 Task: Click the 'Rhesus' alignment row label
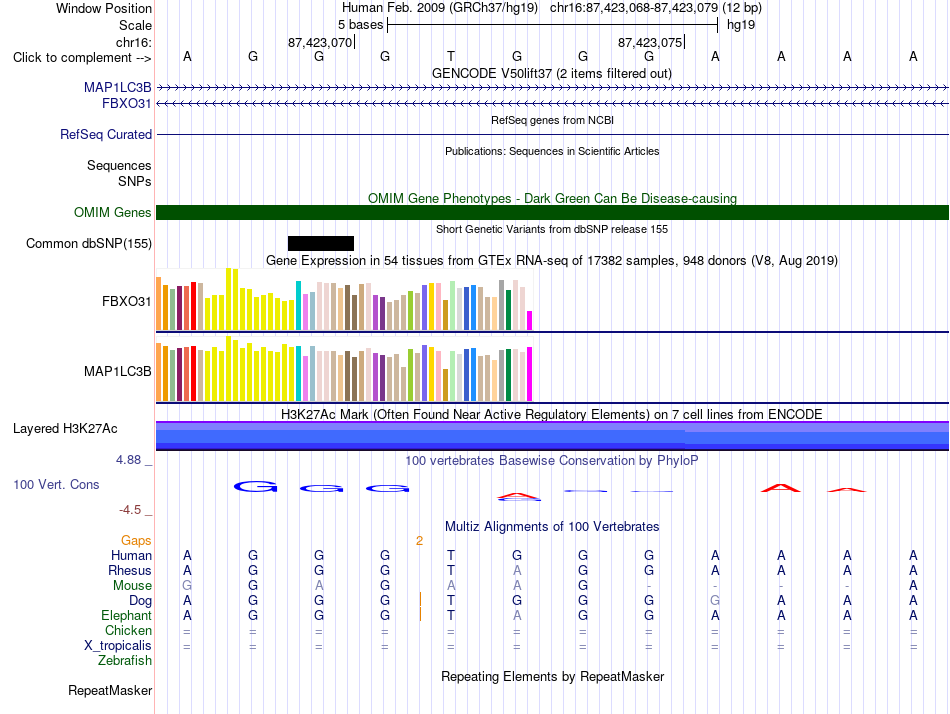click(x=130, y=571)
